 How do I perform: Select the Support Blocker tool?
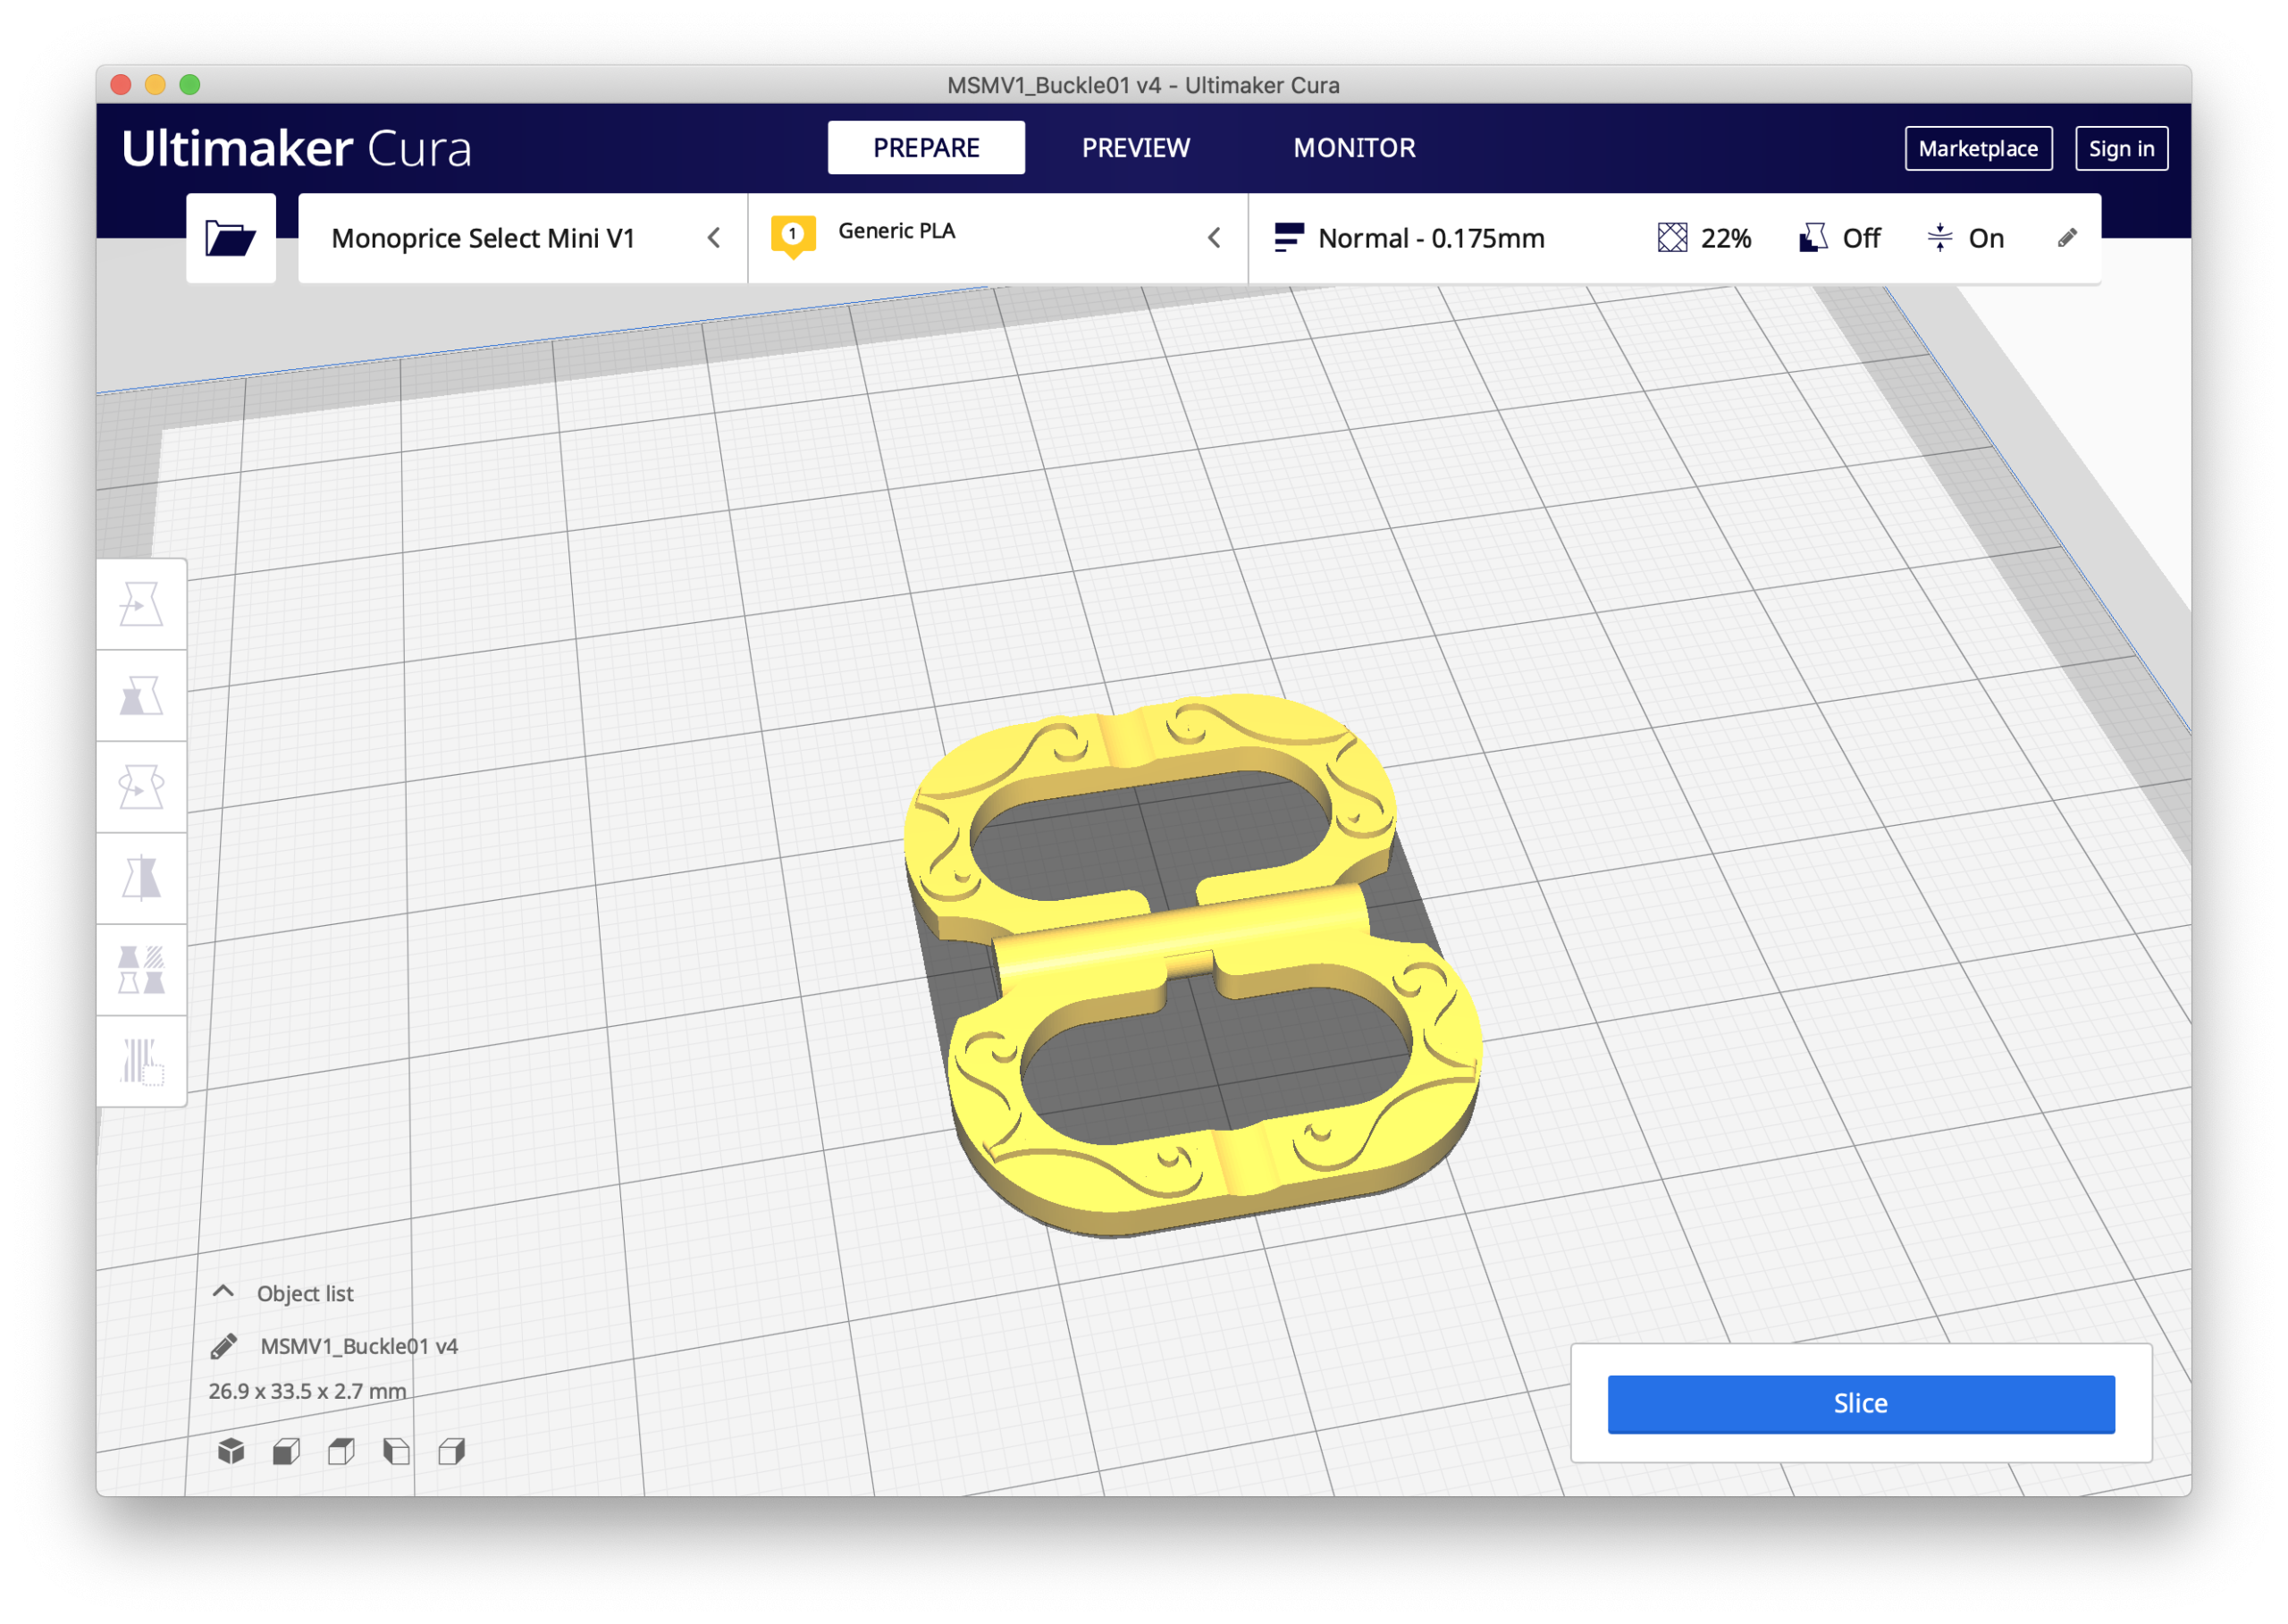[x=141, y=1061]
